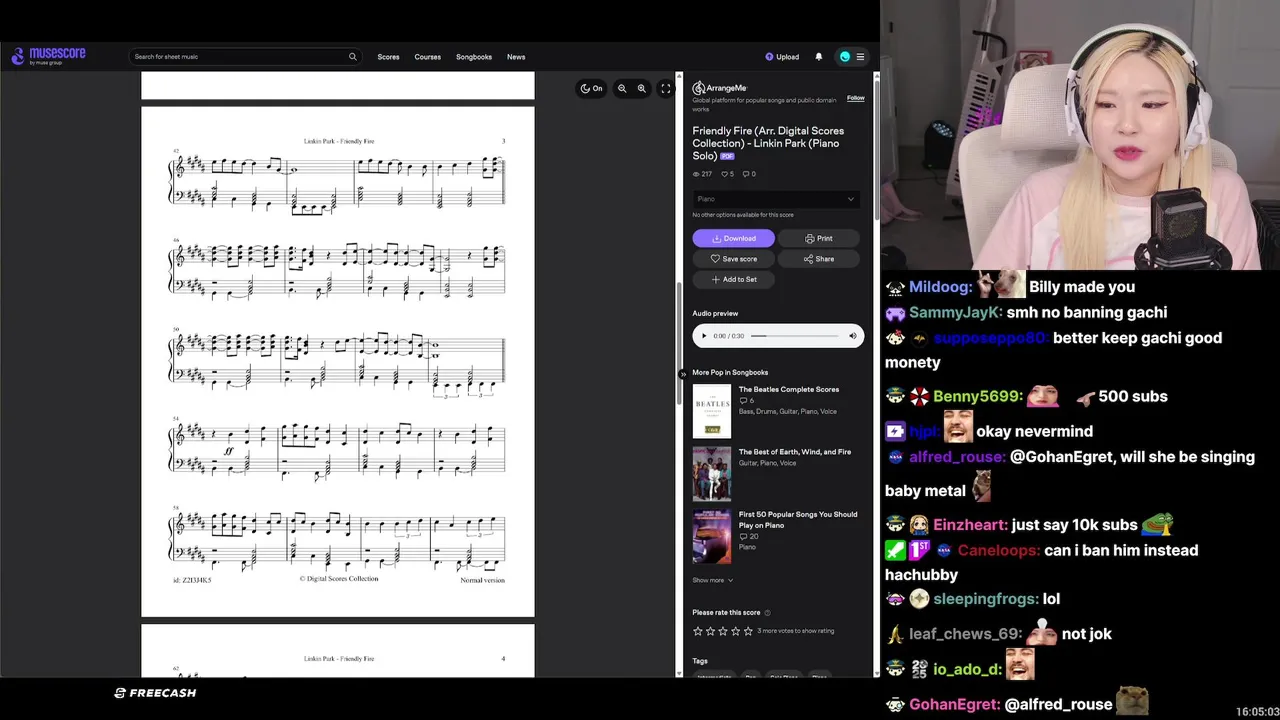
Task: Click the views eye icon
Action: 696,174
